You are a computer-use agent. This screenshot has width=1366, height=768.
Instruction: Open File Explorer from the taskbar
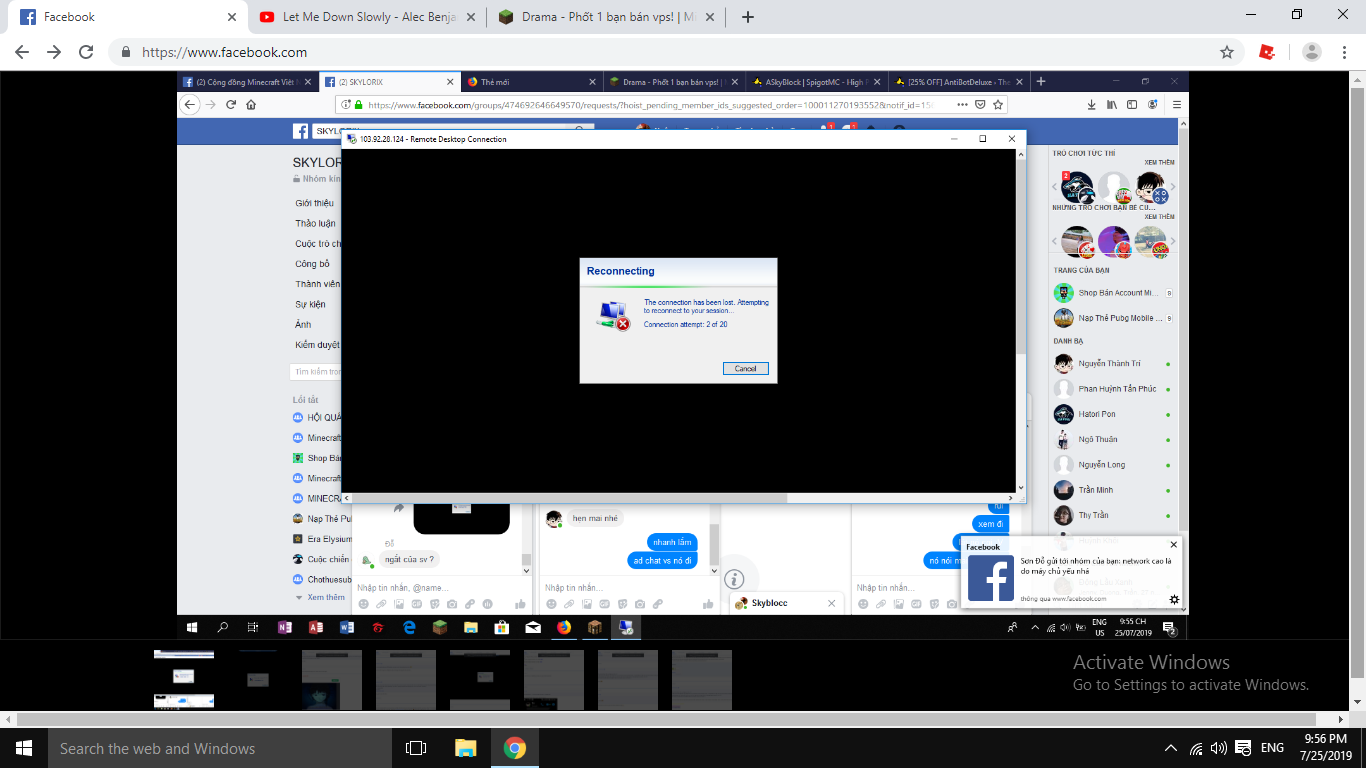[x=466, y=748]
